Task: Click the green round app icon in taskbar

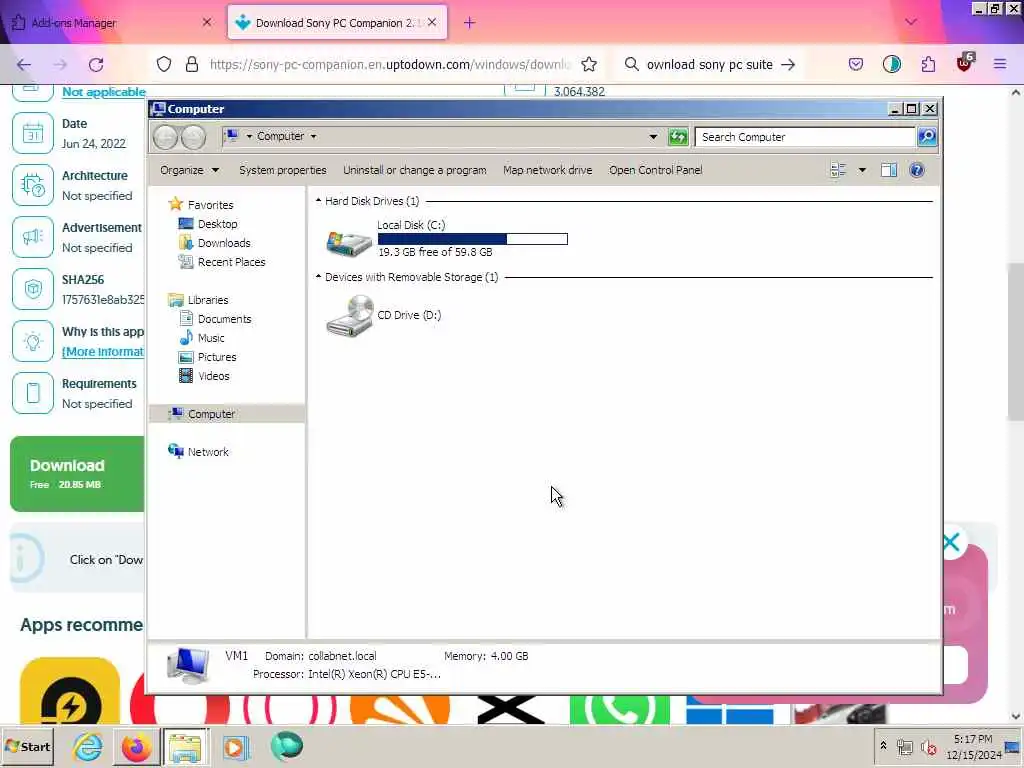Action: tap(286, 746)
